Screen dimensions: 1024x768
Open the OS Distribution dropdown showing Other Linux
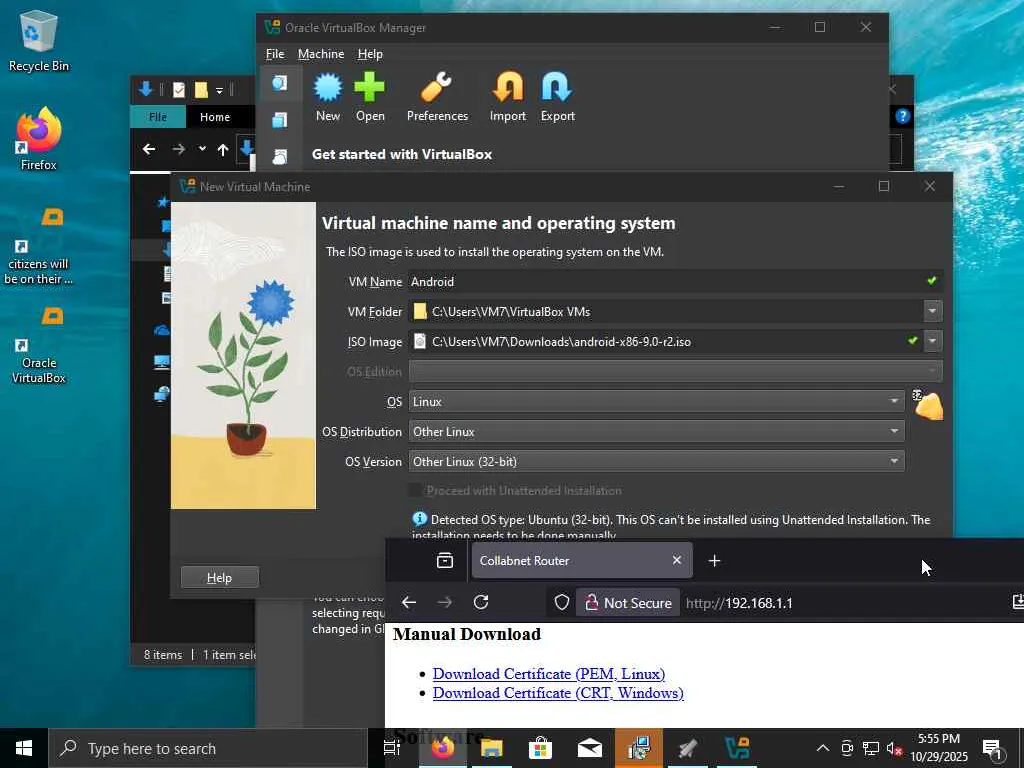[x=656, y=431]
